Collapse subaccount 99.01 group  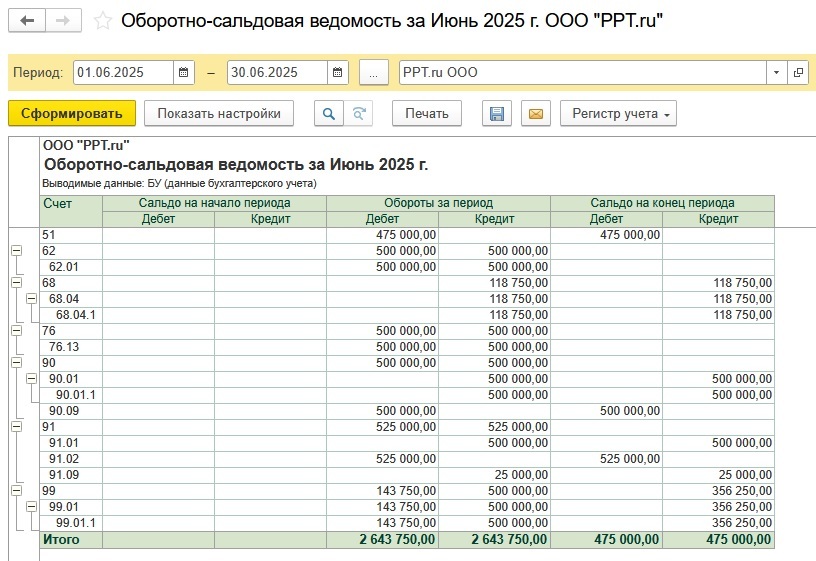[x=31, y=507]
